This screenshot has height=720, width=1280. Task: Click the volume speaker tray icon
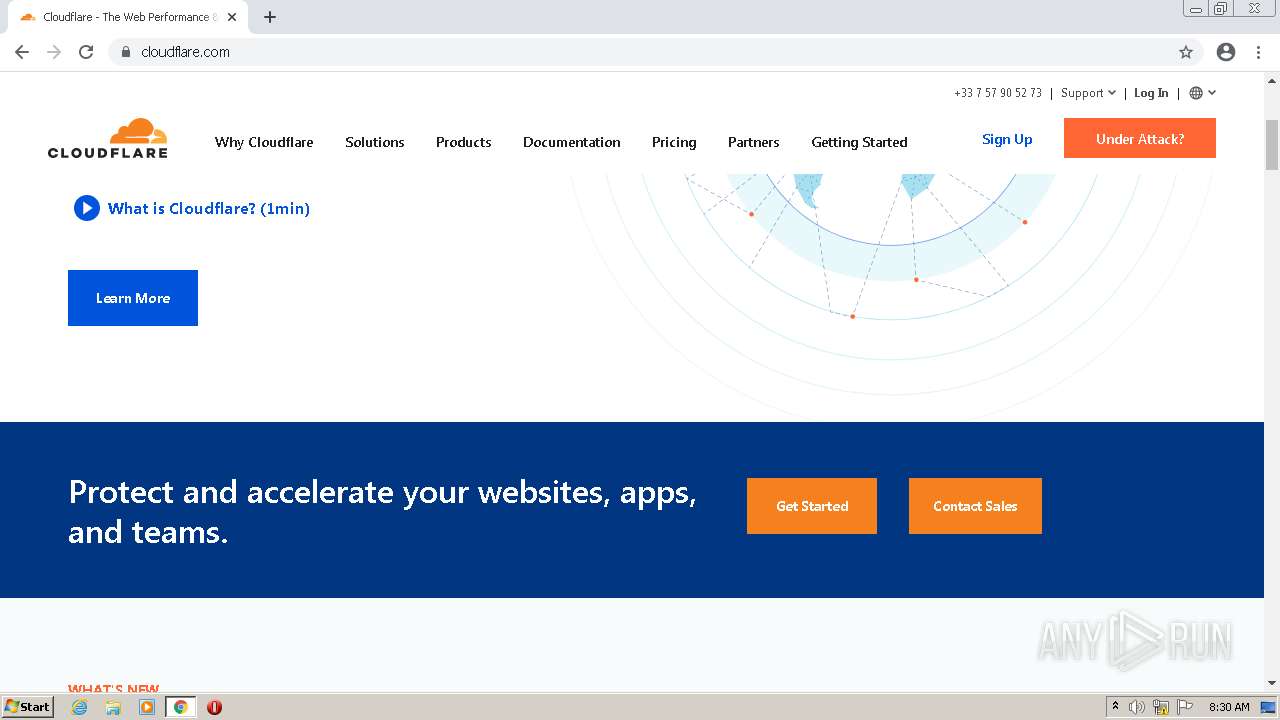pyautogui.click(x=1137, y=707)
